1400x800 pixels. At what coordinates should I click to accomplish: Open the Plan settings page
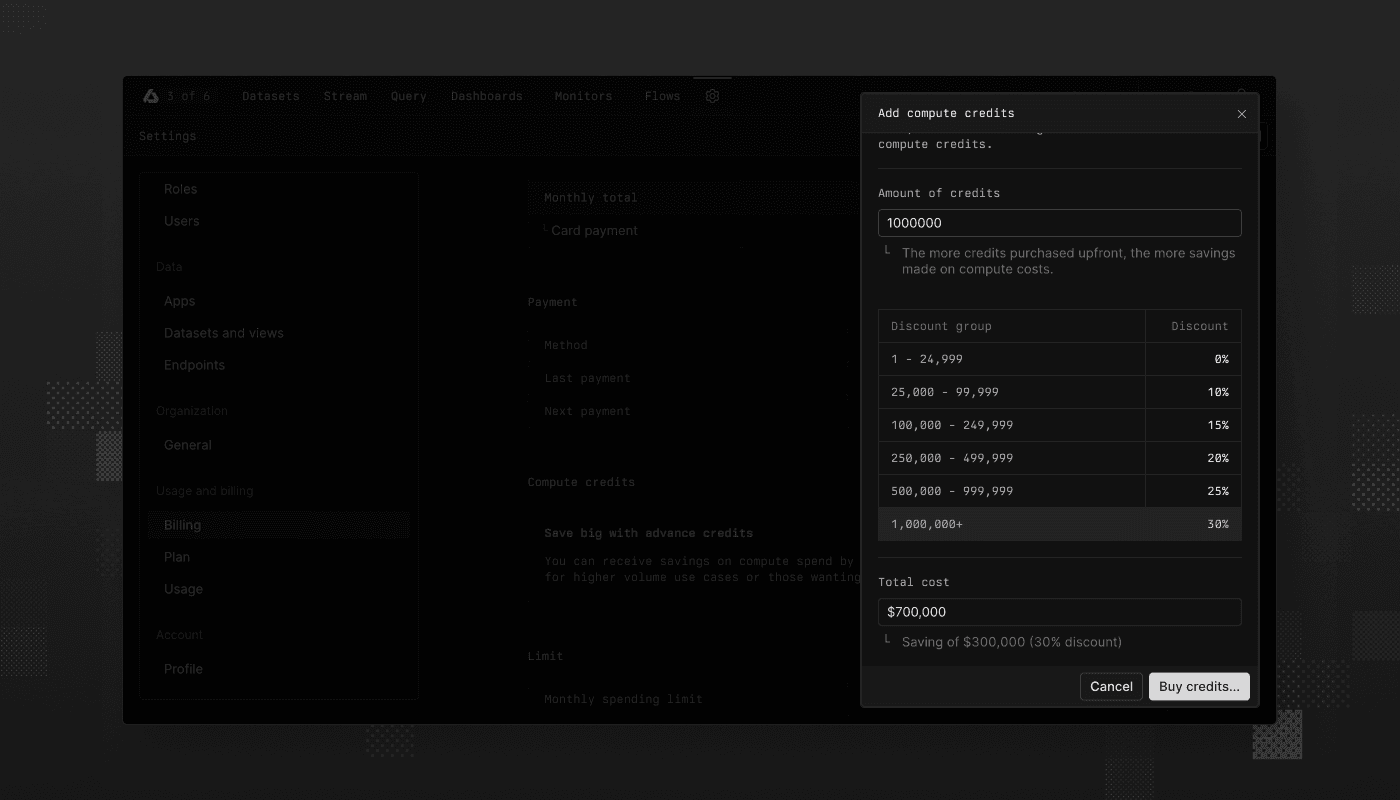(x=177, y=556)
